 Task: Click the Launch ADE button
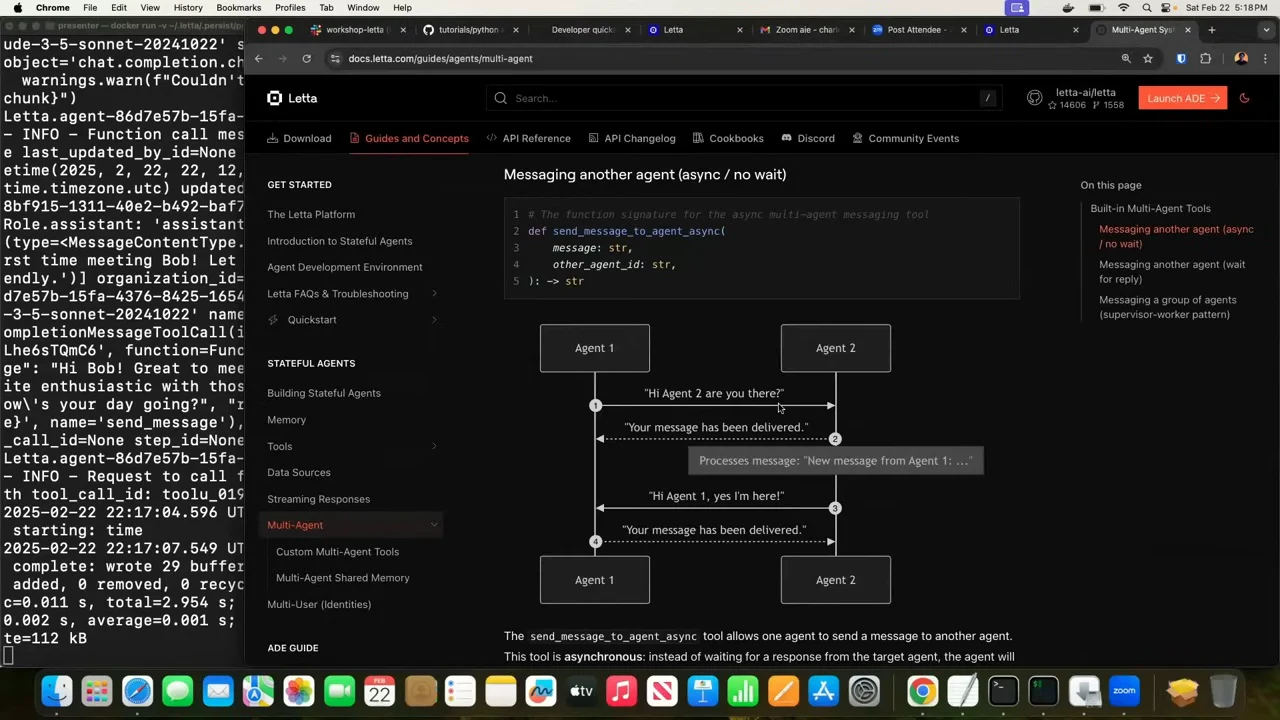pos(1183,98)
